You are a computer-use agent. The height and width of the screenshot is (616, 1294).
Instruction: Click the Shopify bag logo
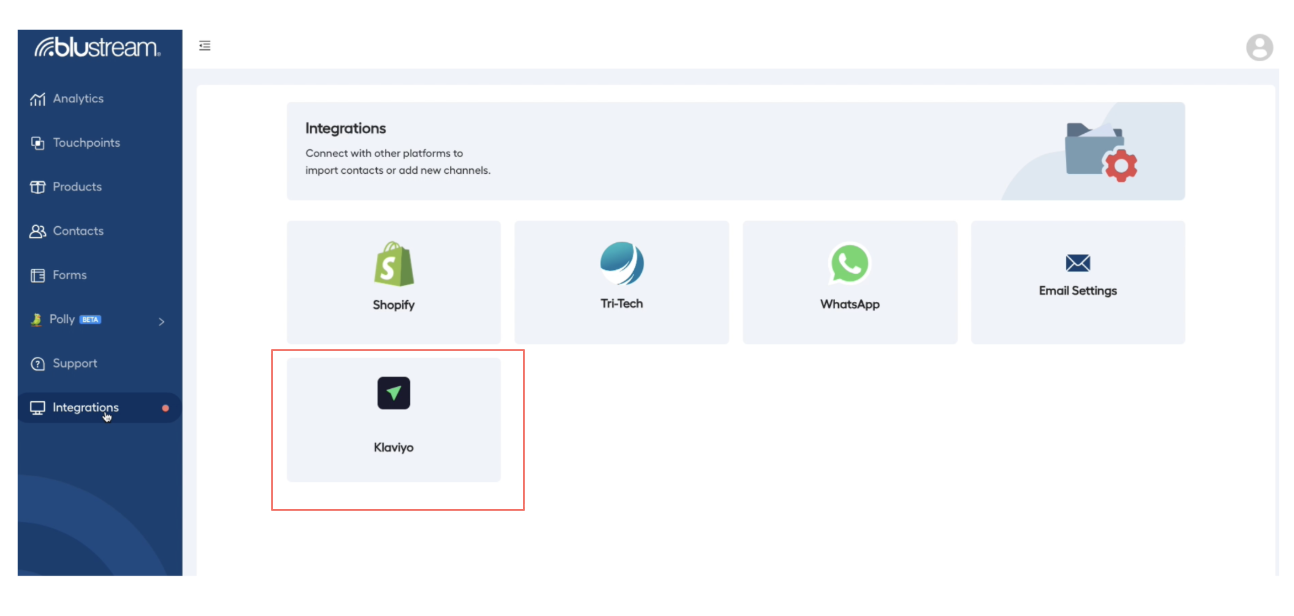394,264
